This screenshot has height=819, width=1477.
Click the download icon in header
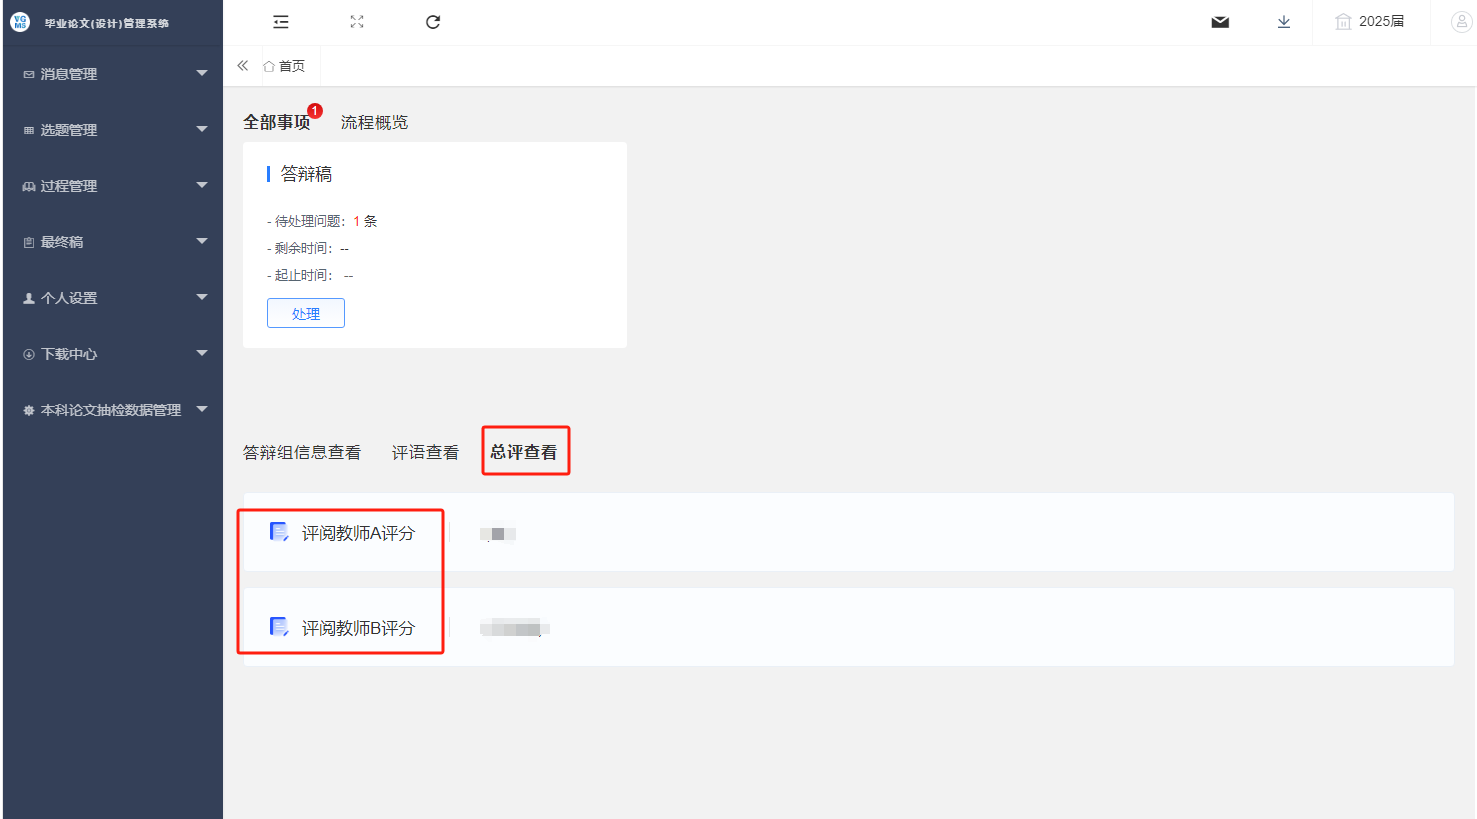pyautogui.click(x=1284, y=22)
